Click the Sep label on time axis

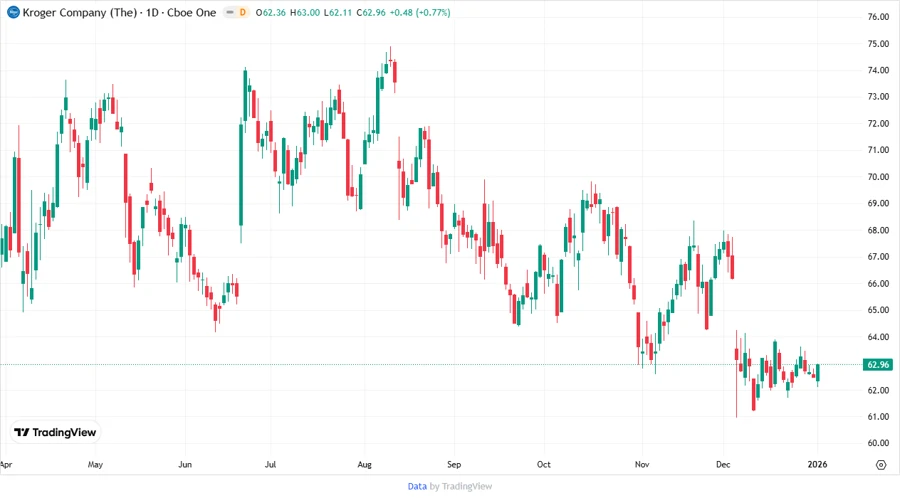(x=454, y=464)
